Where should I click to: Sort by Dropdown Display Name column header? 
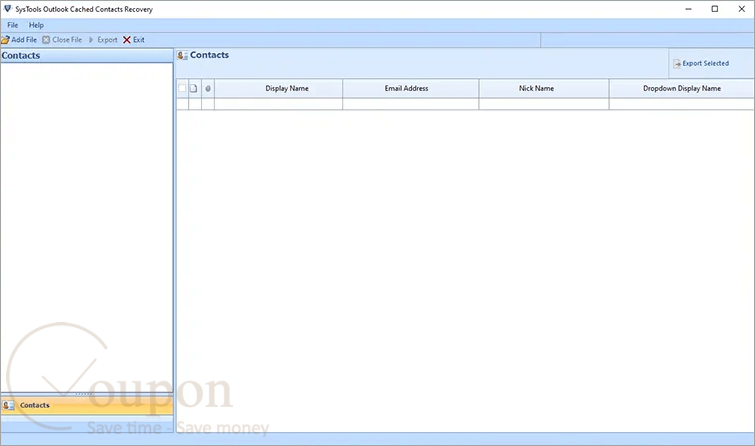(x=681, y=88)
